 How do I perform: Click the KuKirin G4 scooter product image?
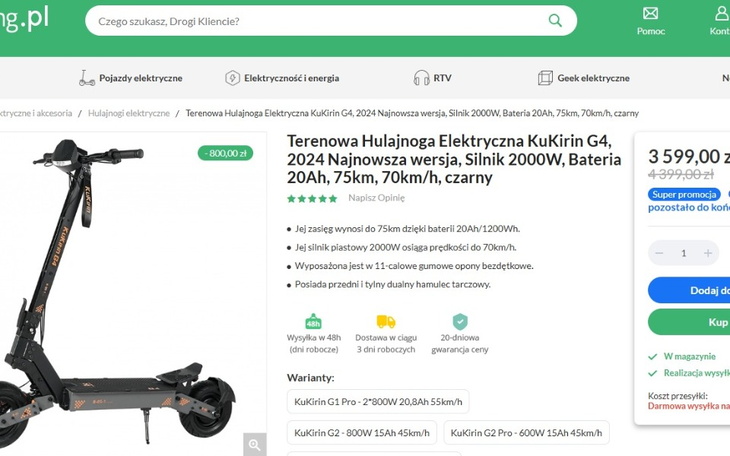coord(119,291)
